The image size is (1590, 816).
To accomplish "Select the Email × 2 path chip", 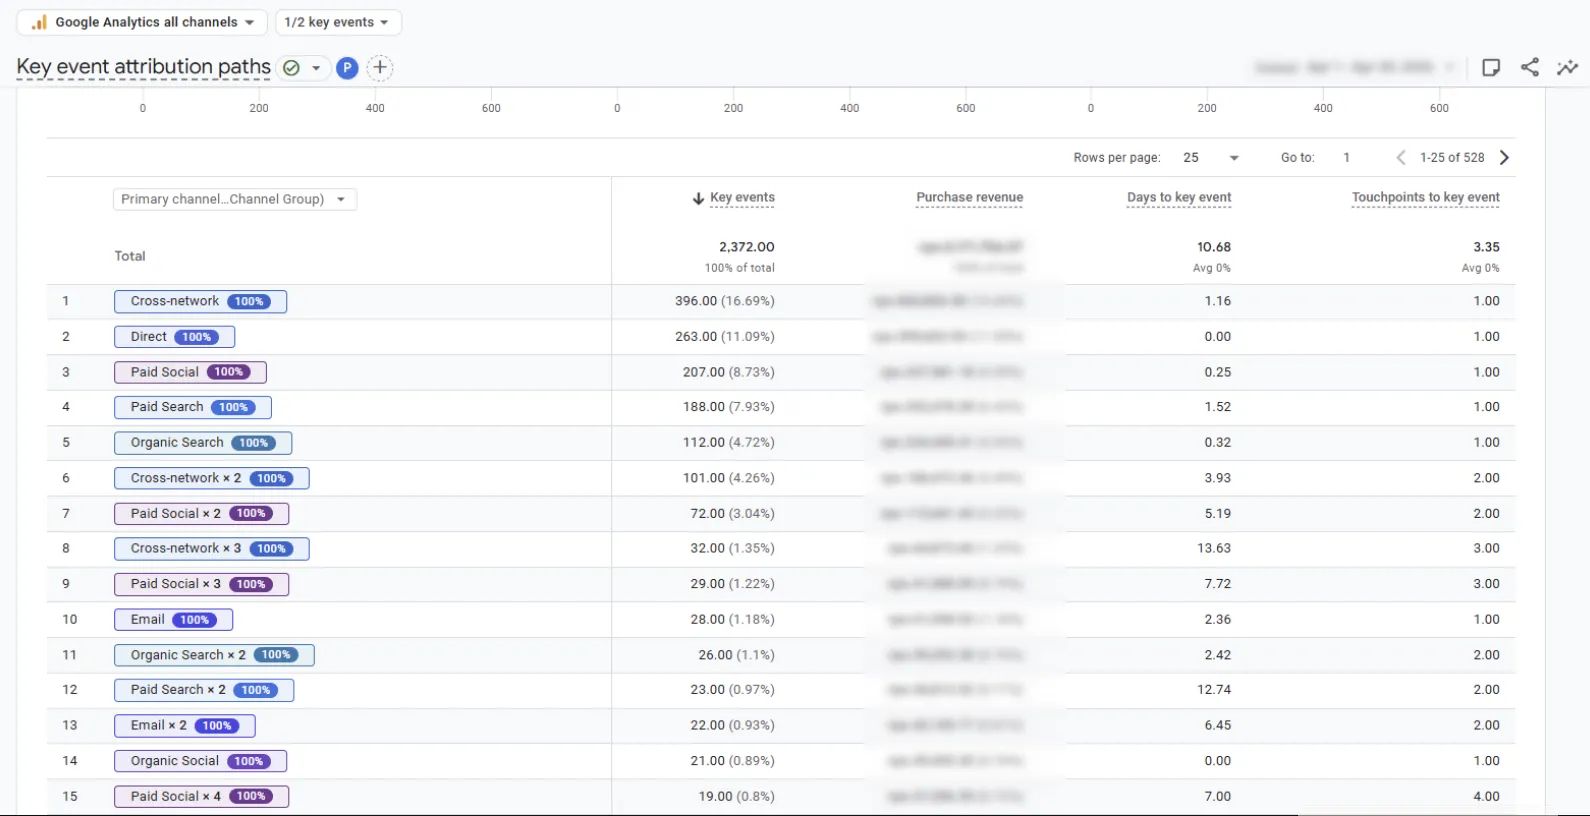I will coord(184,726).
